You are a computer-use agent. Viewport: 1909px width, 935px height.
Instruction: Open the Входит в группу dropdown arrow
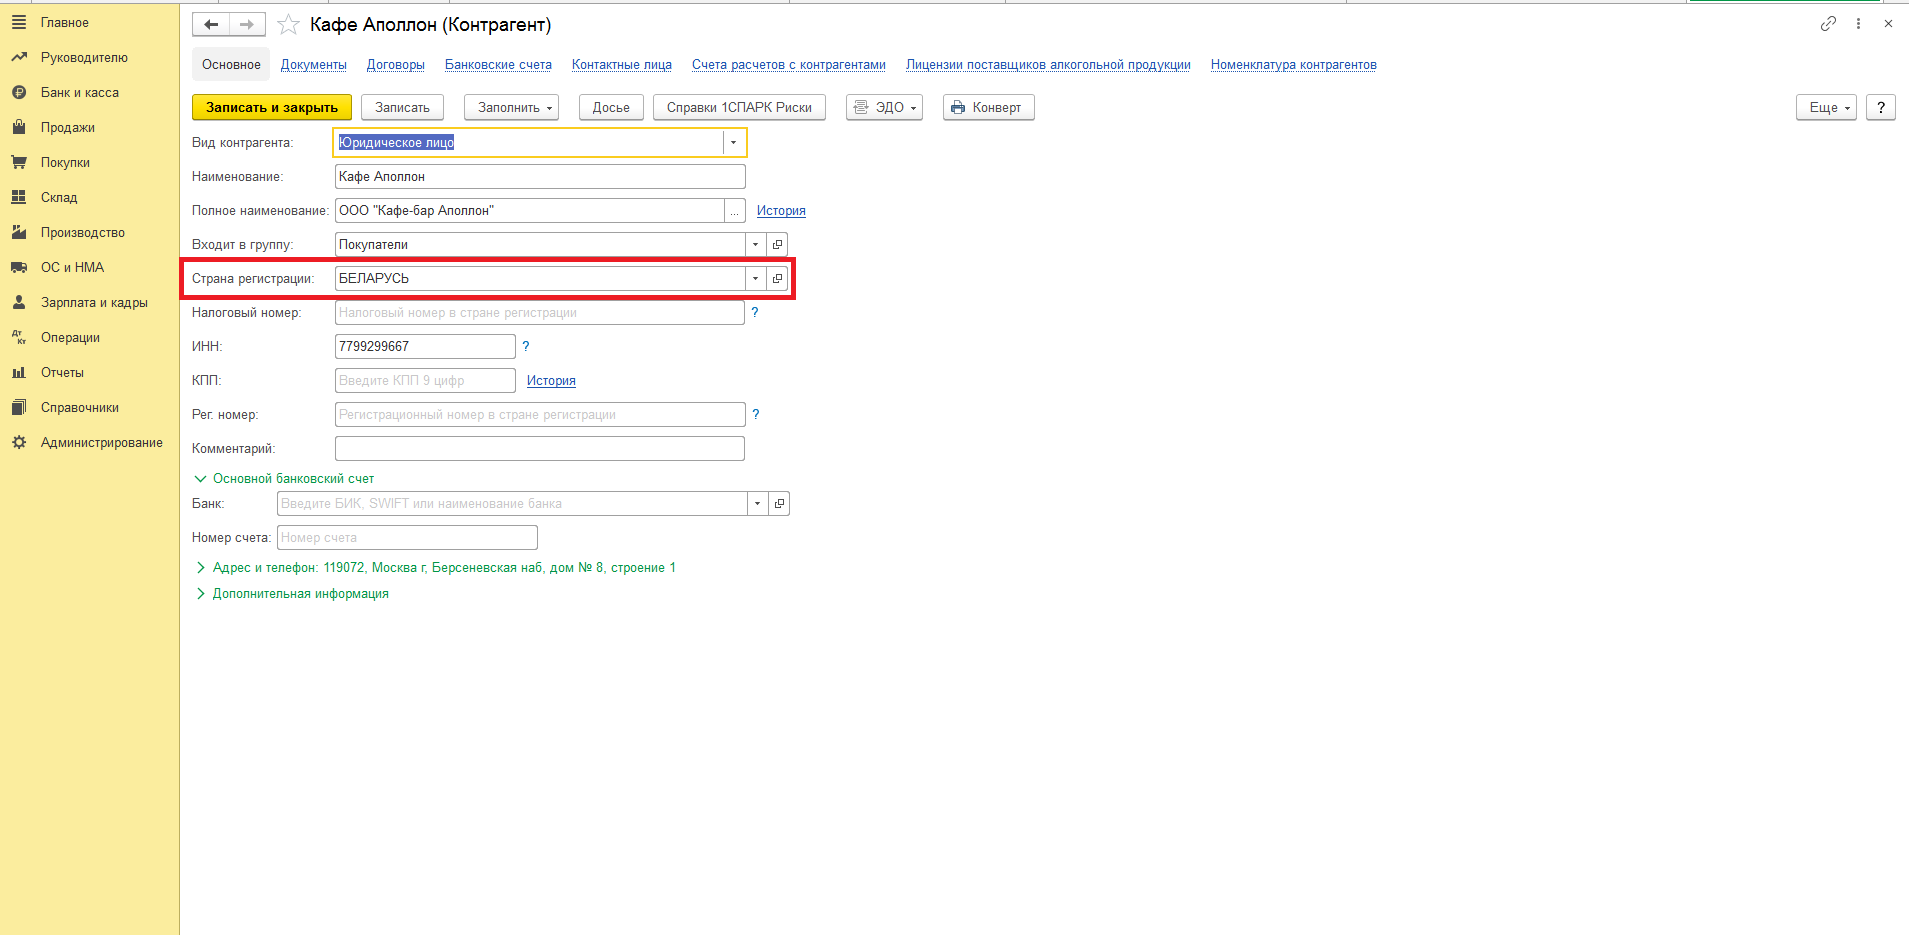(755, 244)
